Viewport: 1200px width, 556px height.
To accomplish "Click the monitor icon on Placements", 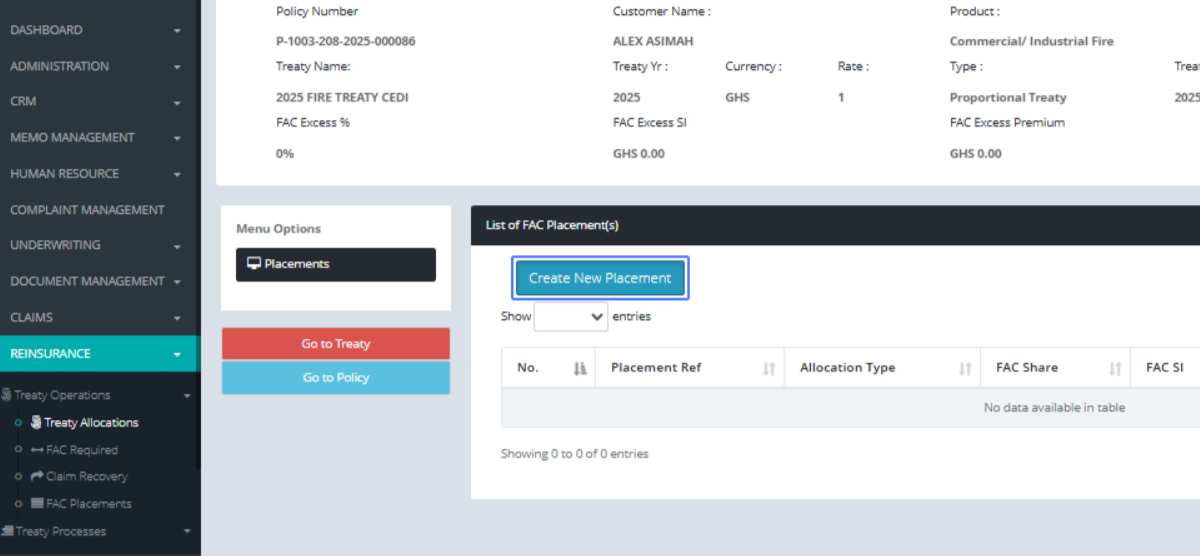I will click(x=254, y=264).
